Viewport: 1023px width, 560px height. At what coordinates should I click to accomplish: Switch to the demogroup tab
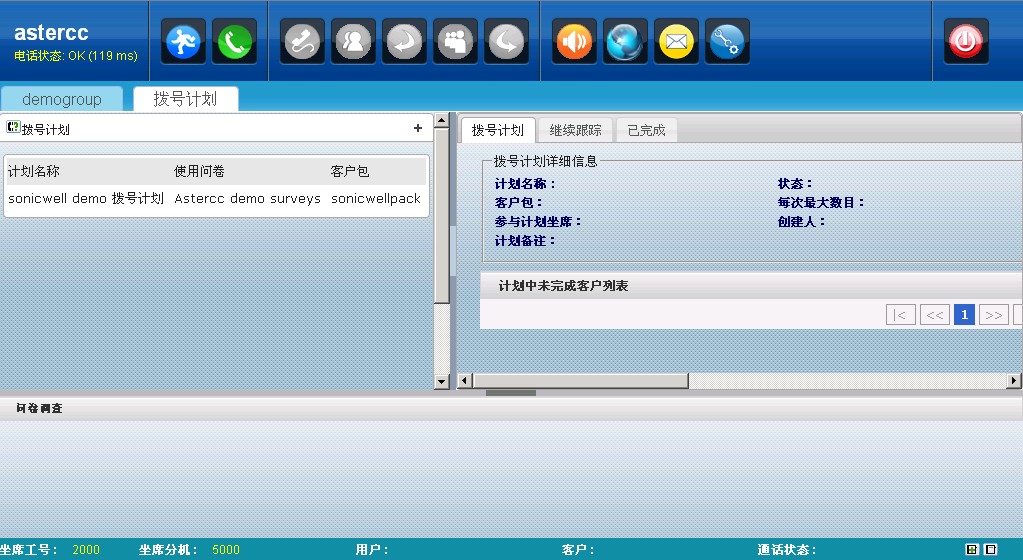(x=62, y=99)
